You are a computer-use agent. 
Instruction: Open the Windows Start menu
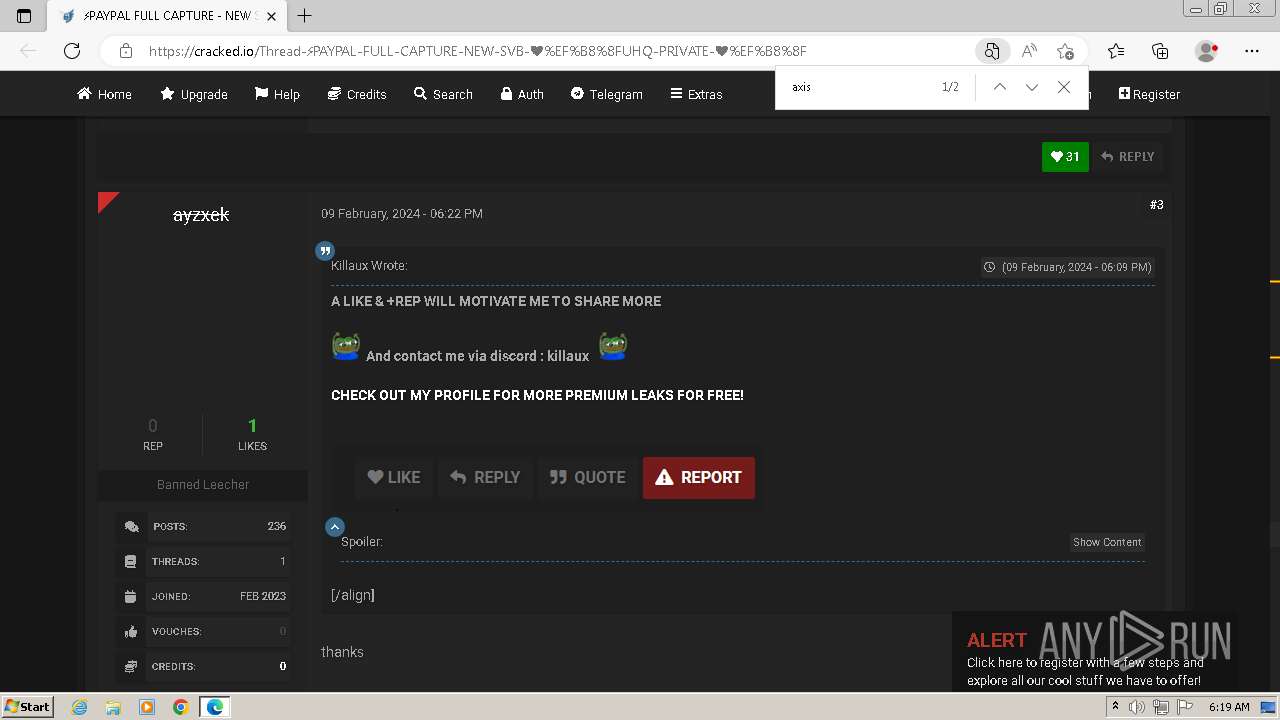27,706
